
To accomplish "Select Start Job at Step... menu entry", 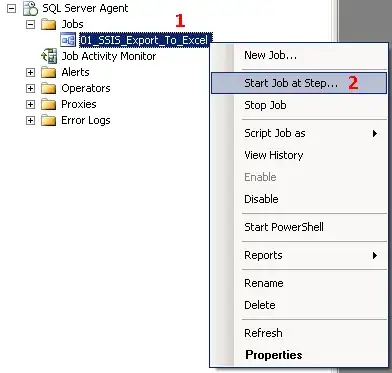I will pos(299,83).
